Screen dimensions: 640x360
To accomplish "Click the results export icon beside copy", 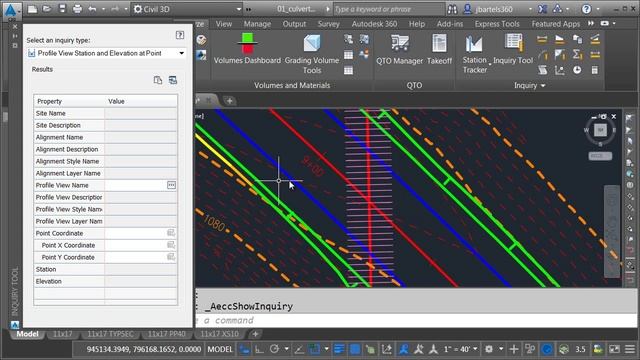I will tap(173, 80).
